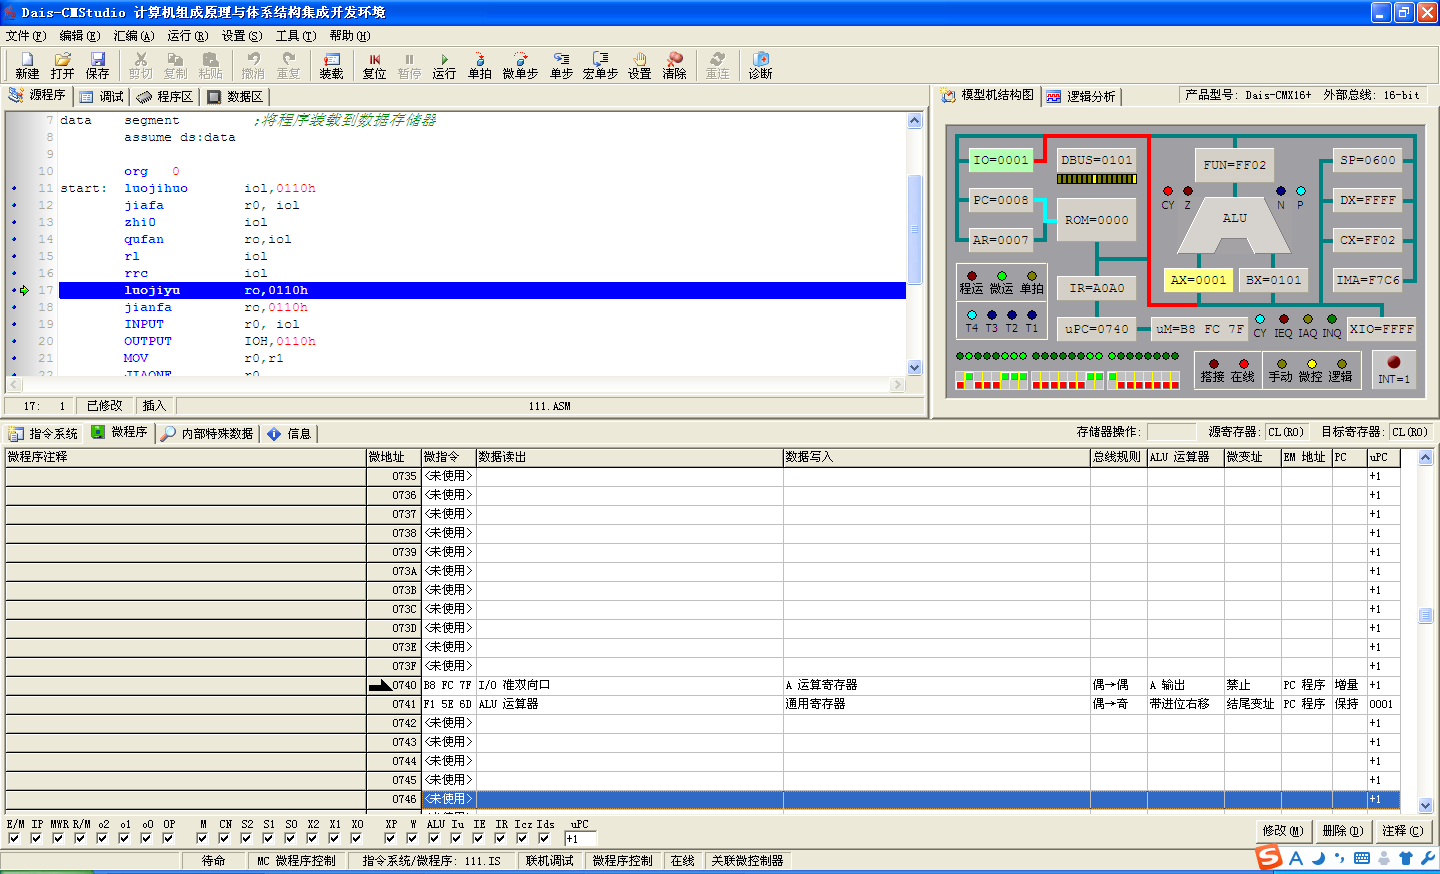
Task: Click the IME soft keyboard icon
Action: click(x=1362, y=858)
